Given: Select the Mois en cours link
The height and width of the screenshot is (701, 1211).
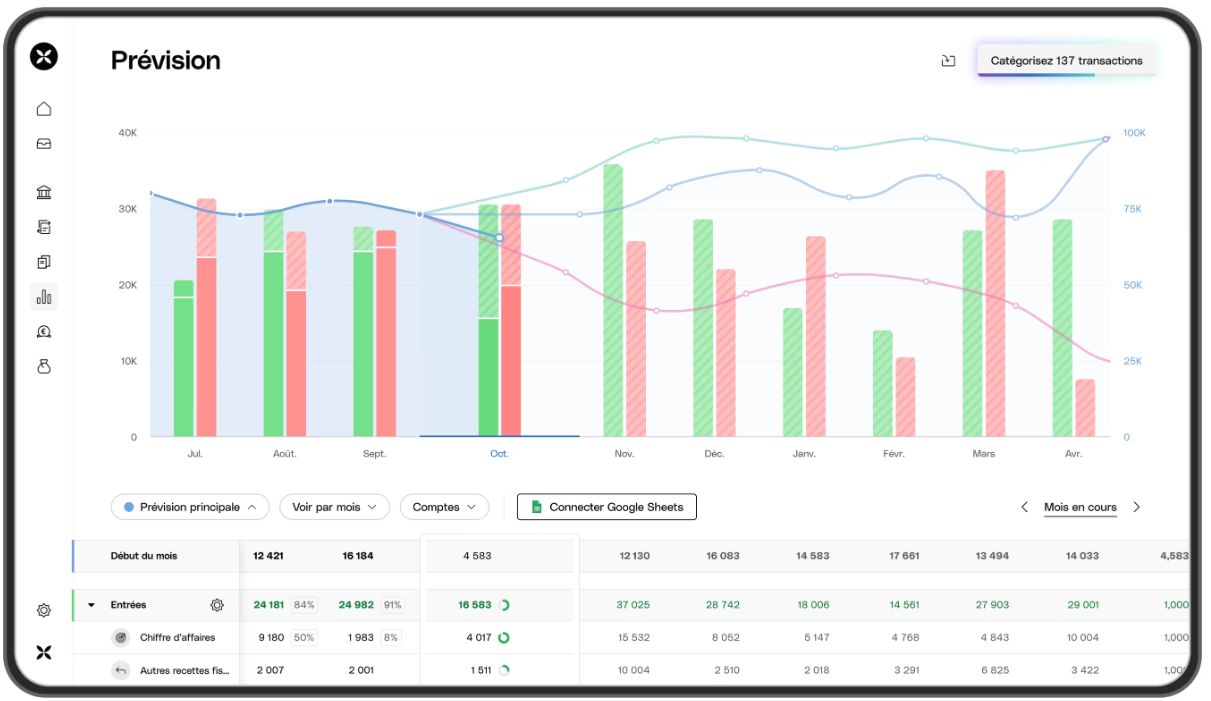Looking at the screenshot, I should pos(1080,507).
